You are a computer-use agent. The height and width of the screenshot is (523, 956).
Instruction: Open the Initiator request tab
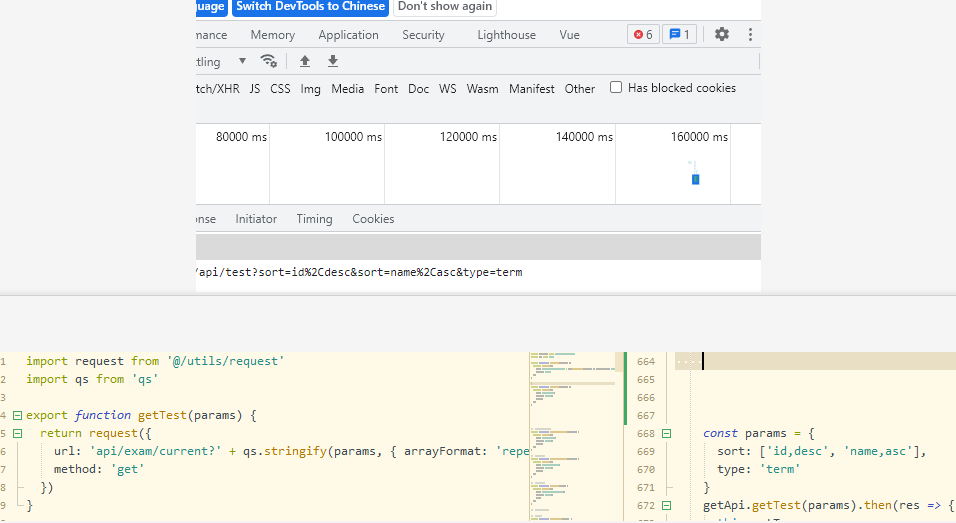pos(256,219)
